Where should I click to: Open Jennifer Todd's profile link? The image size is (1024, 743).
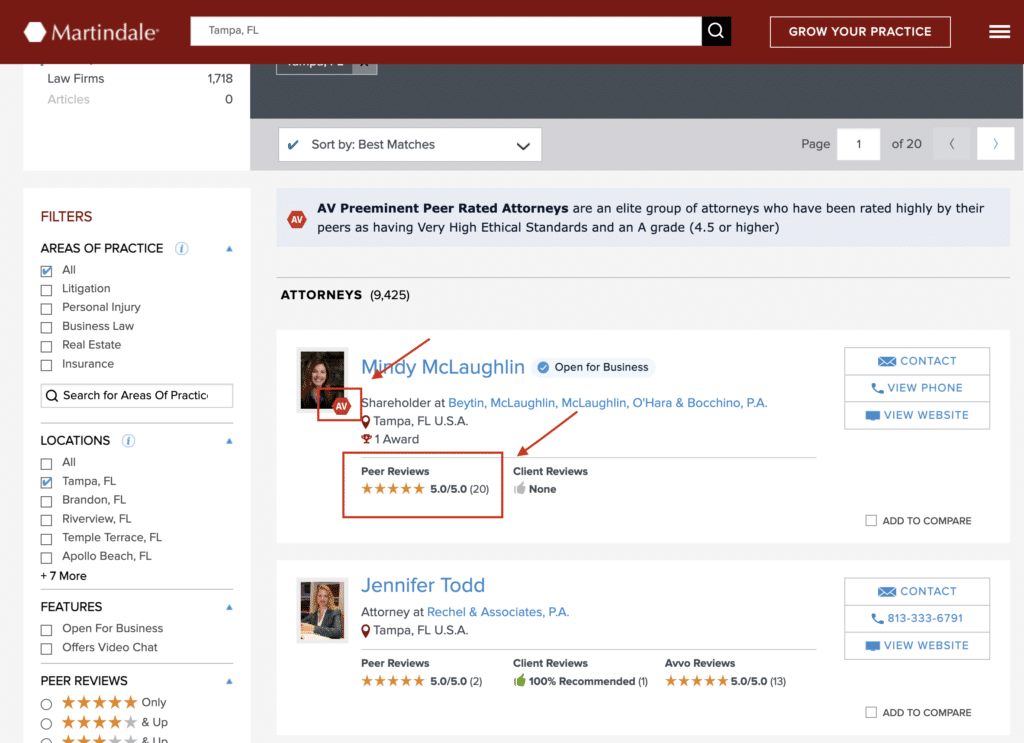point(422,585)
